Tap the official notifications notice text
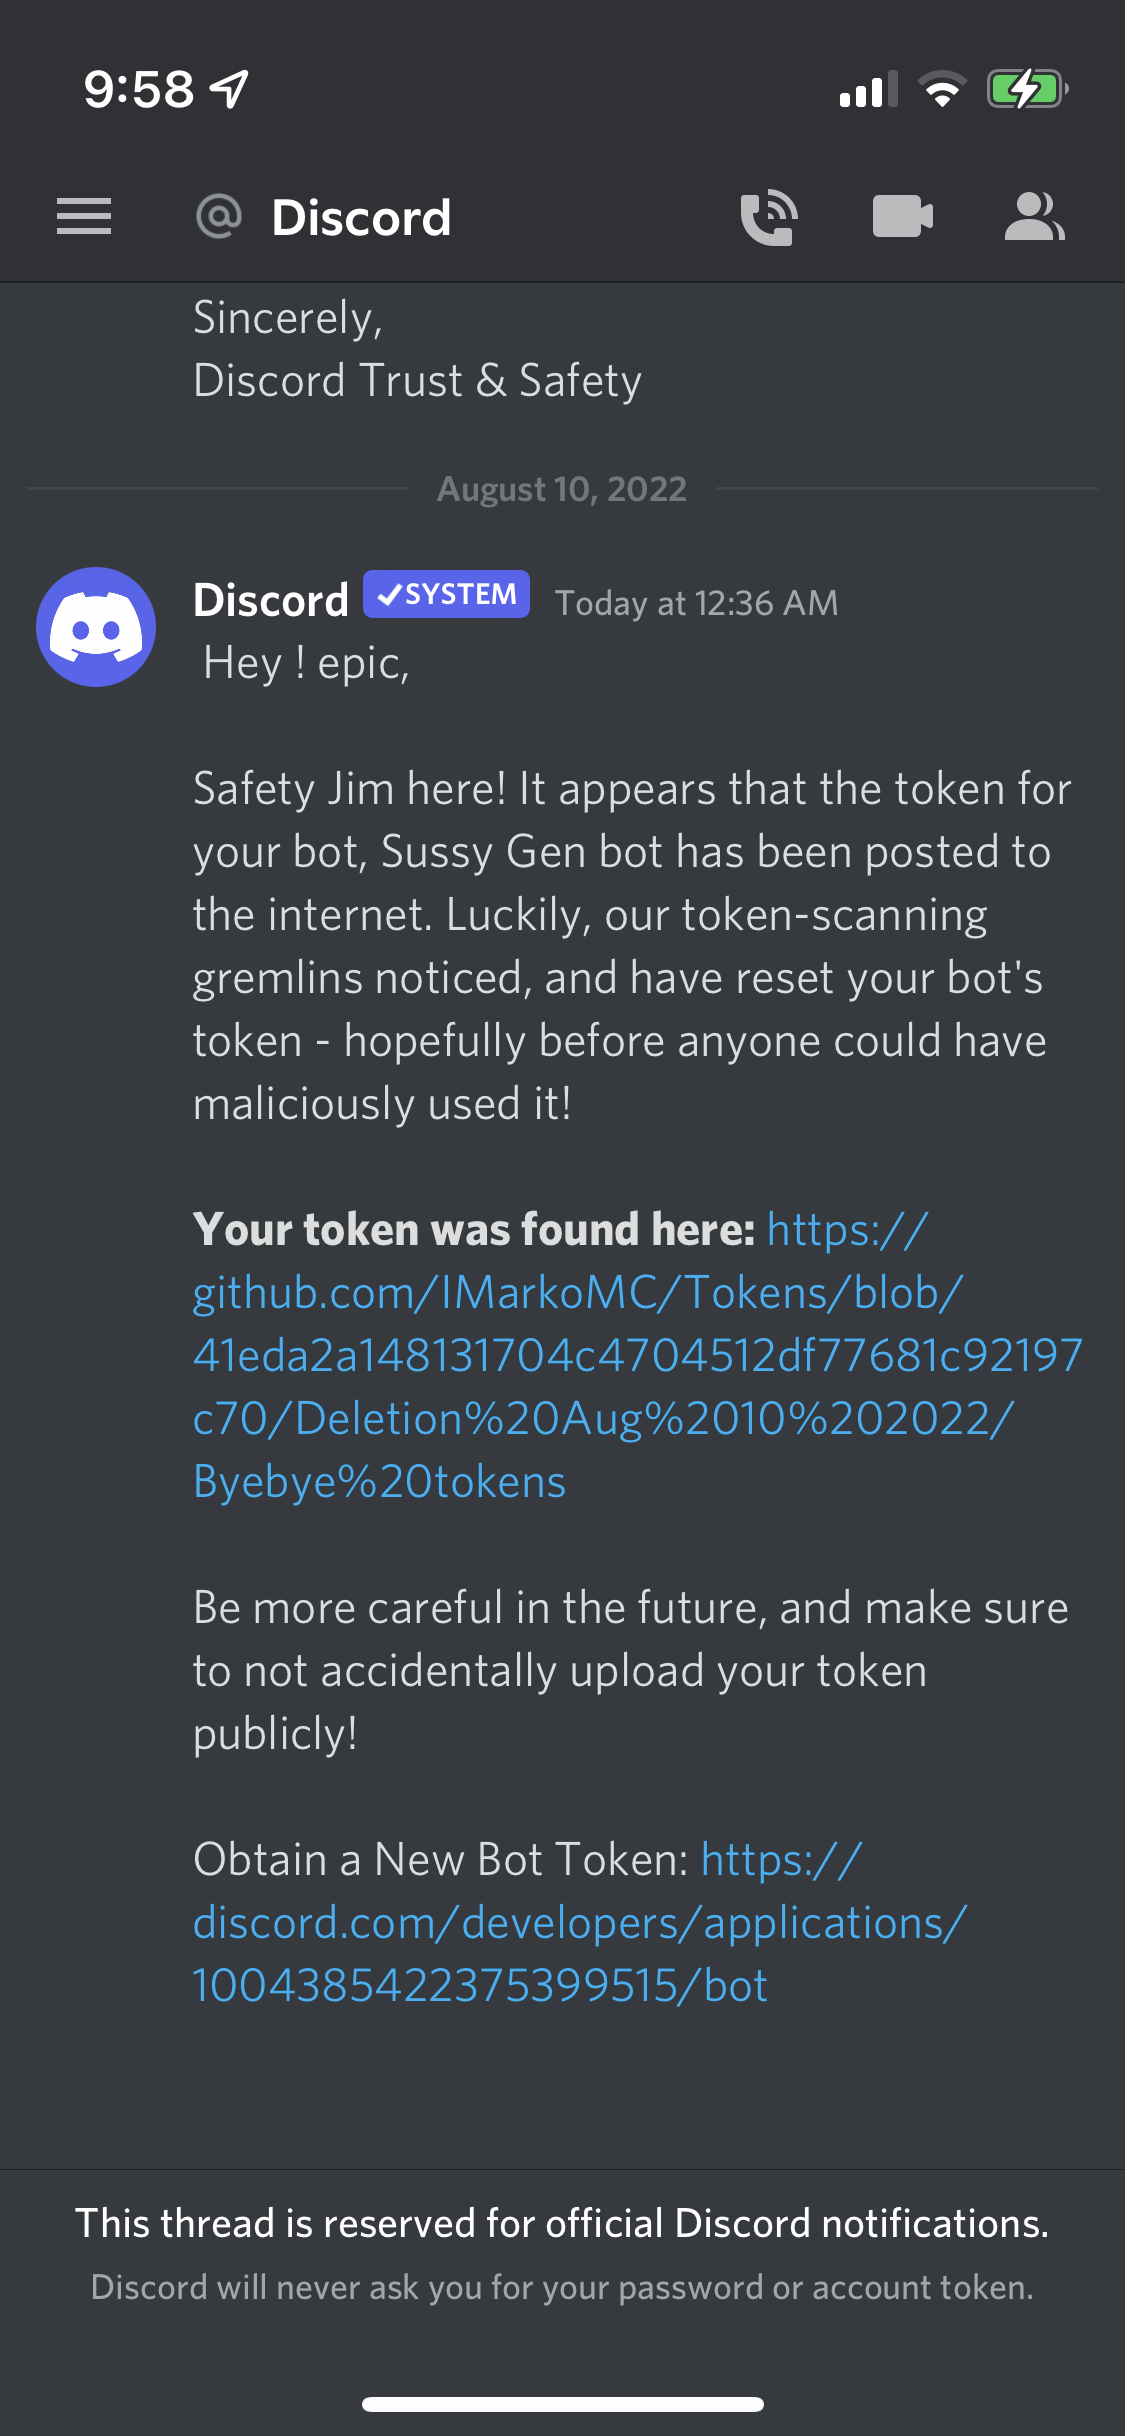This screenshot has height=2436, width=1125. (562, 2222)
